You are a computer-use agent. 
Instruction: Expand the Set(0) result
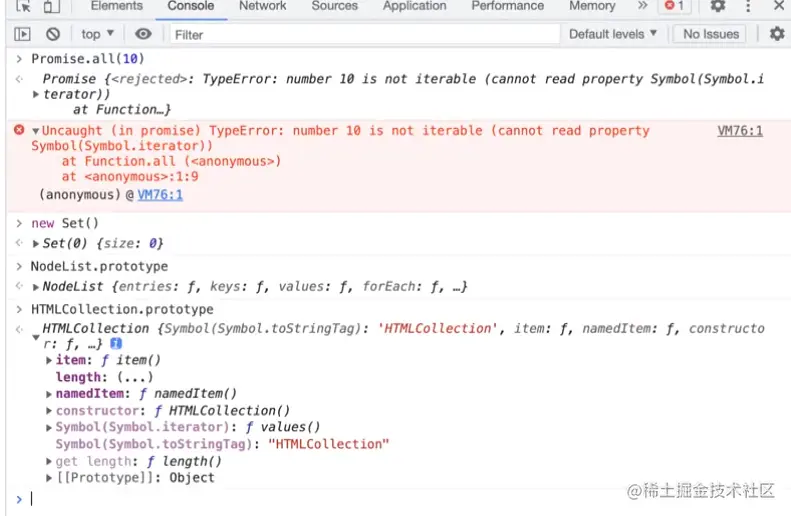(x=35, y=244)
